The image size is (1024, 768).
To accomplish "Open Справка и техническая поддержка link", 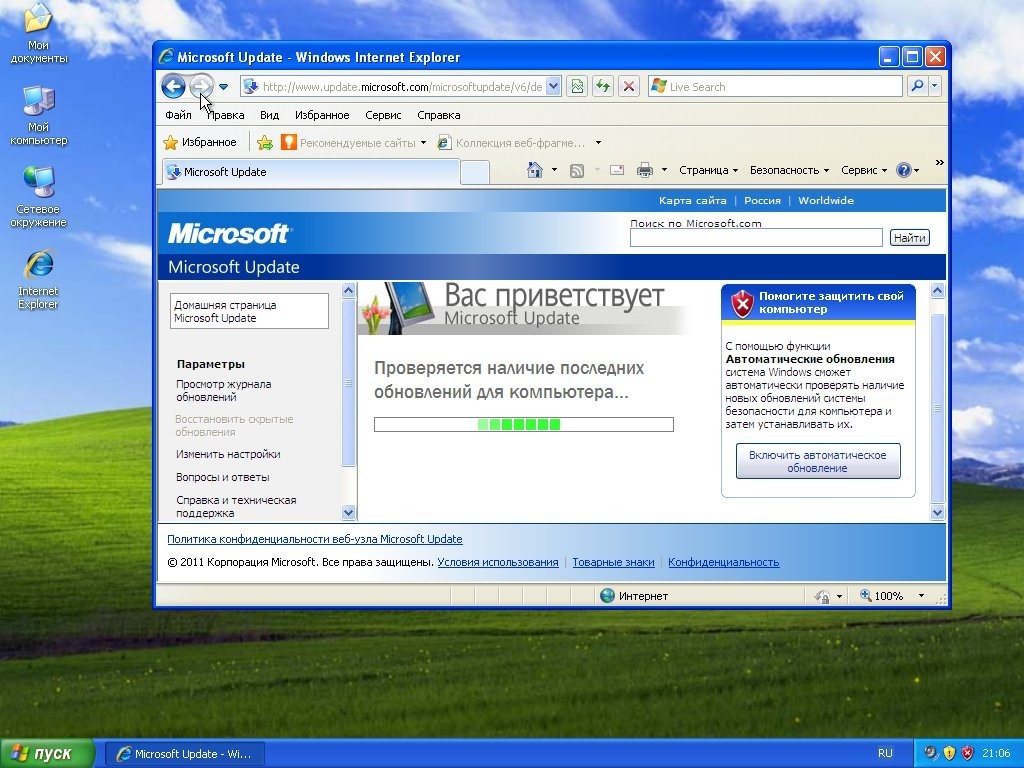I will (x=236, y=506).
